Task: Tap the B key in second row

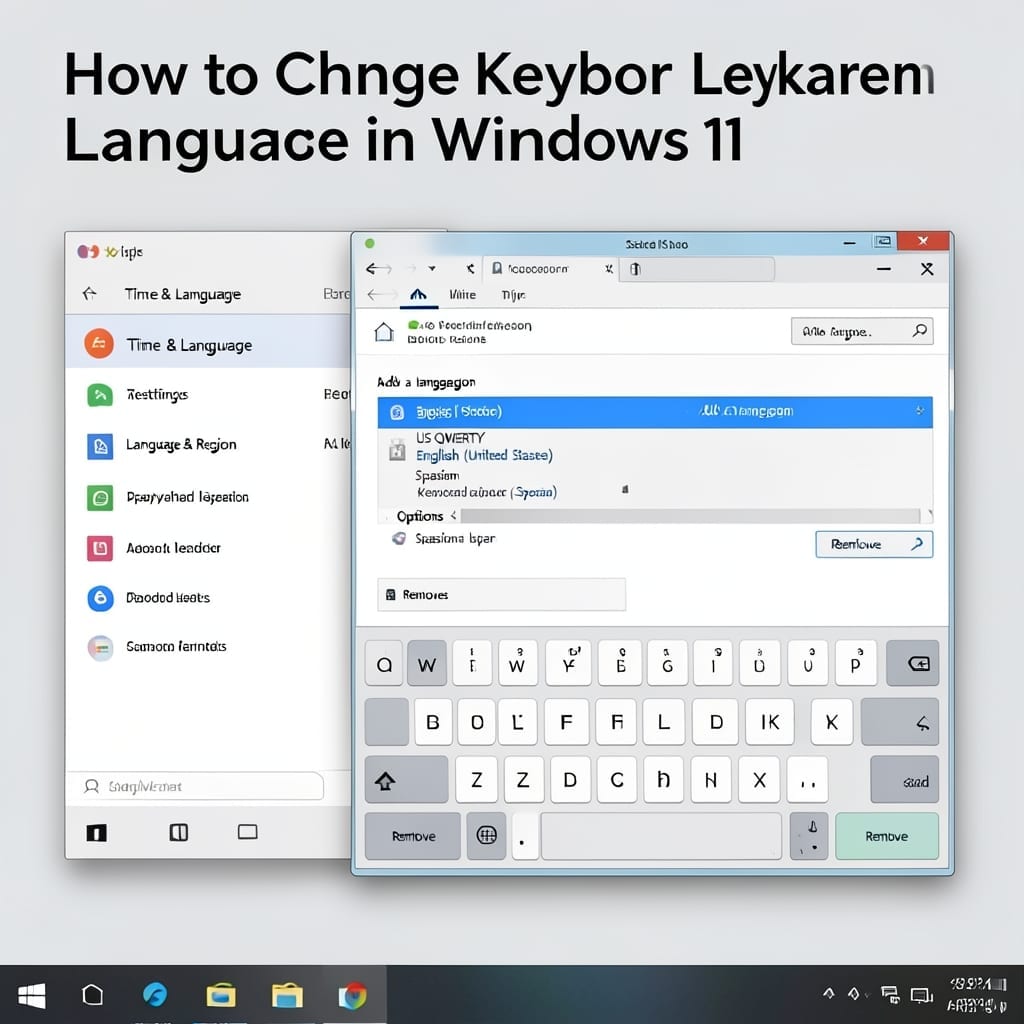Action: pyautogui.click(x=432, y=722)
